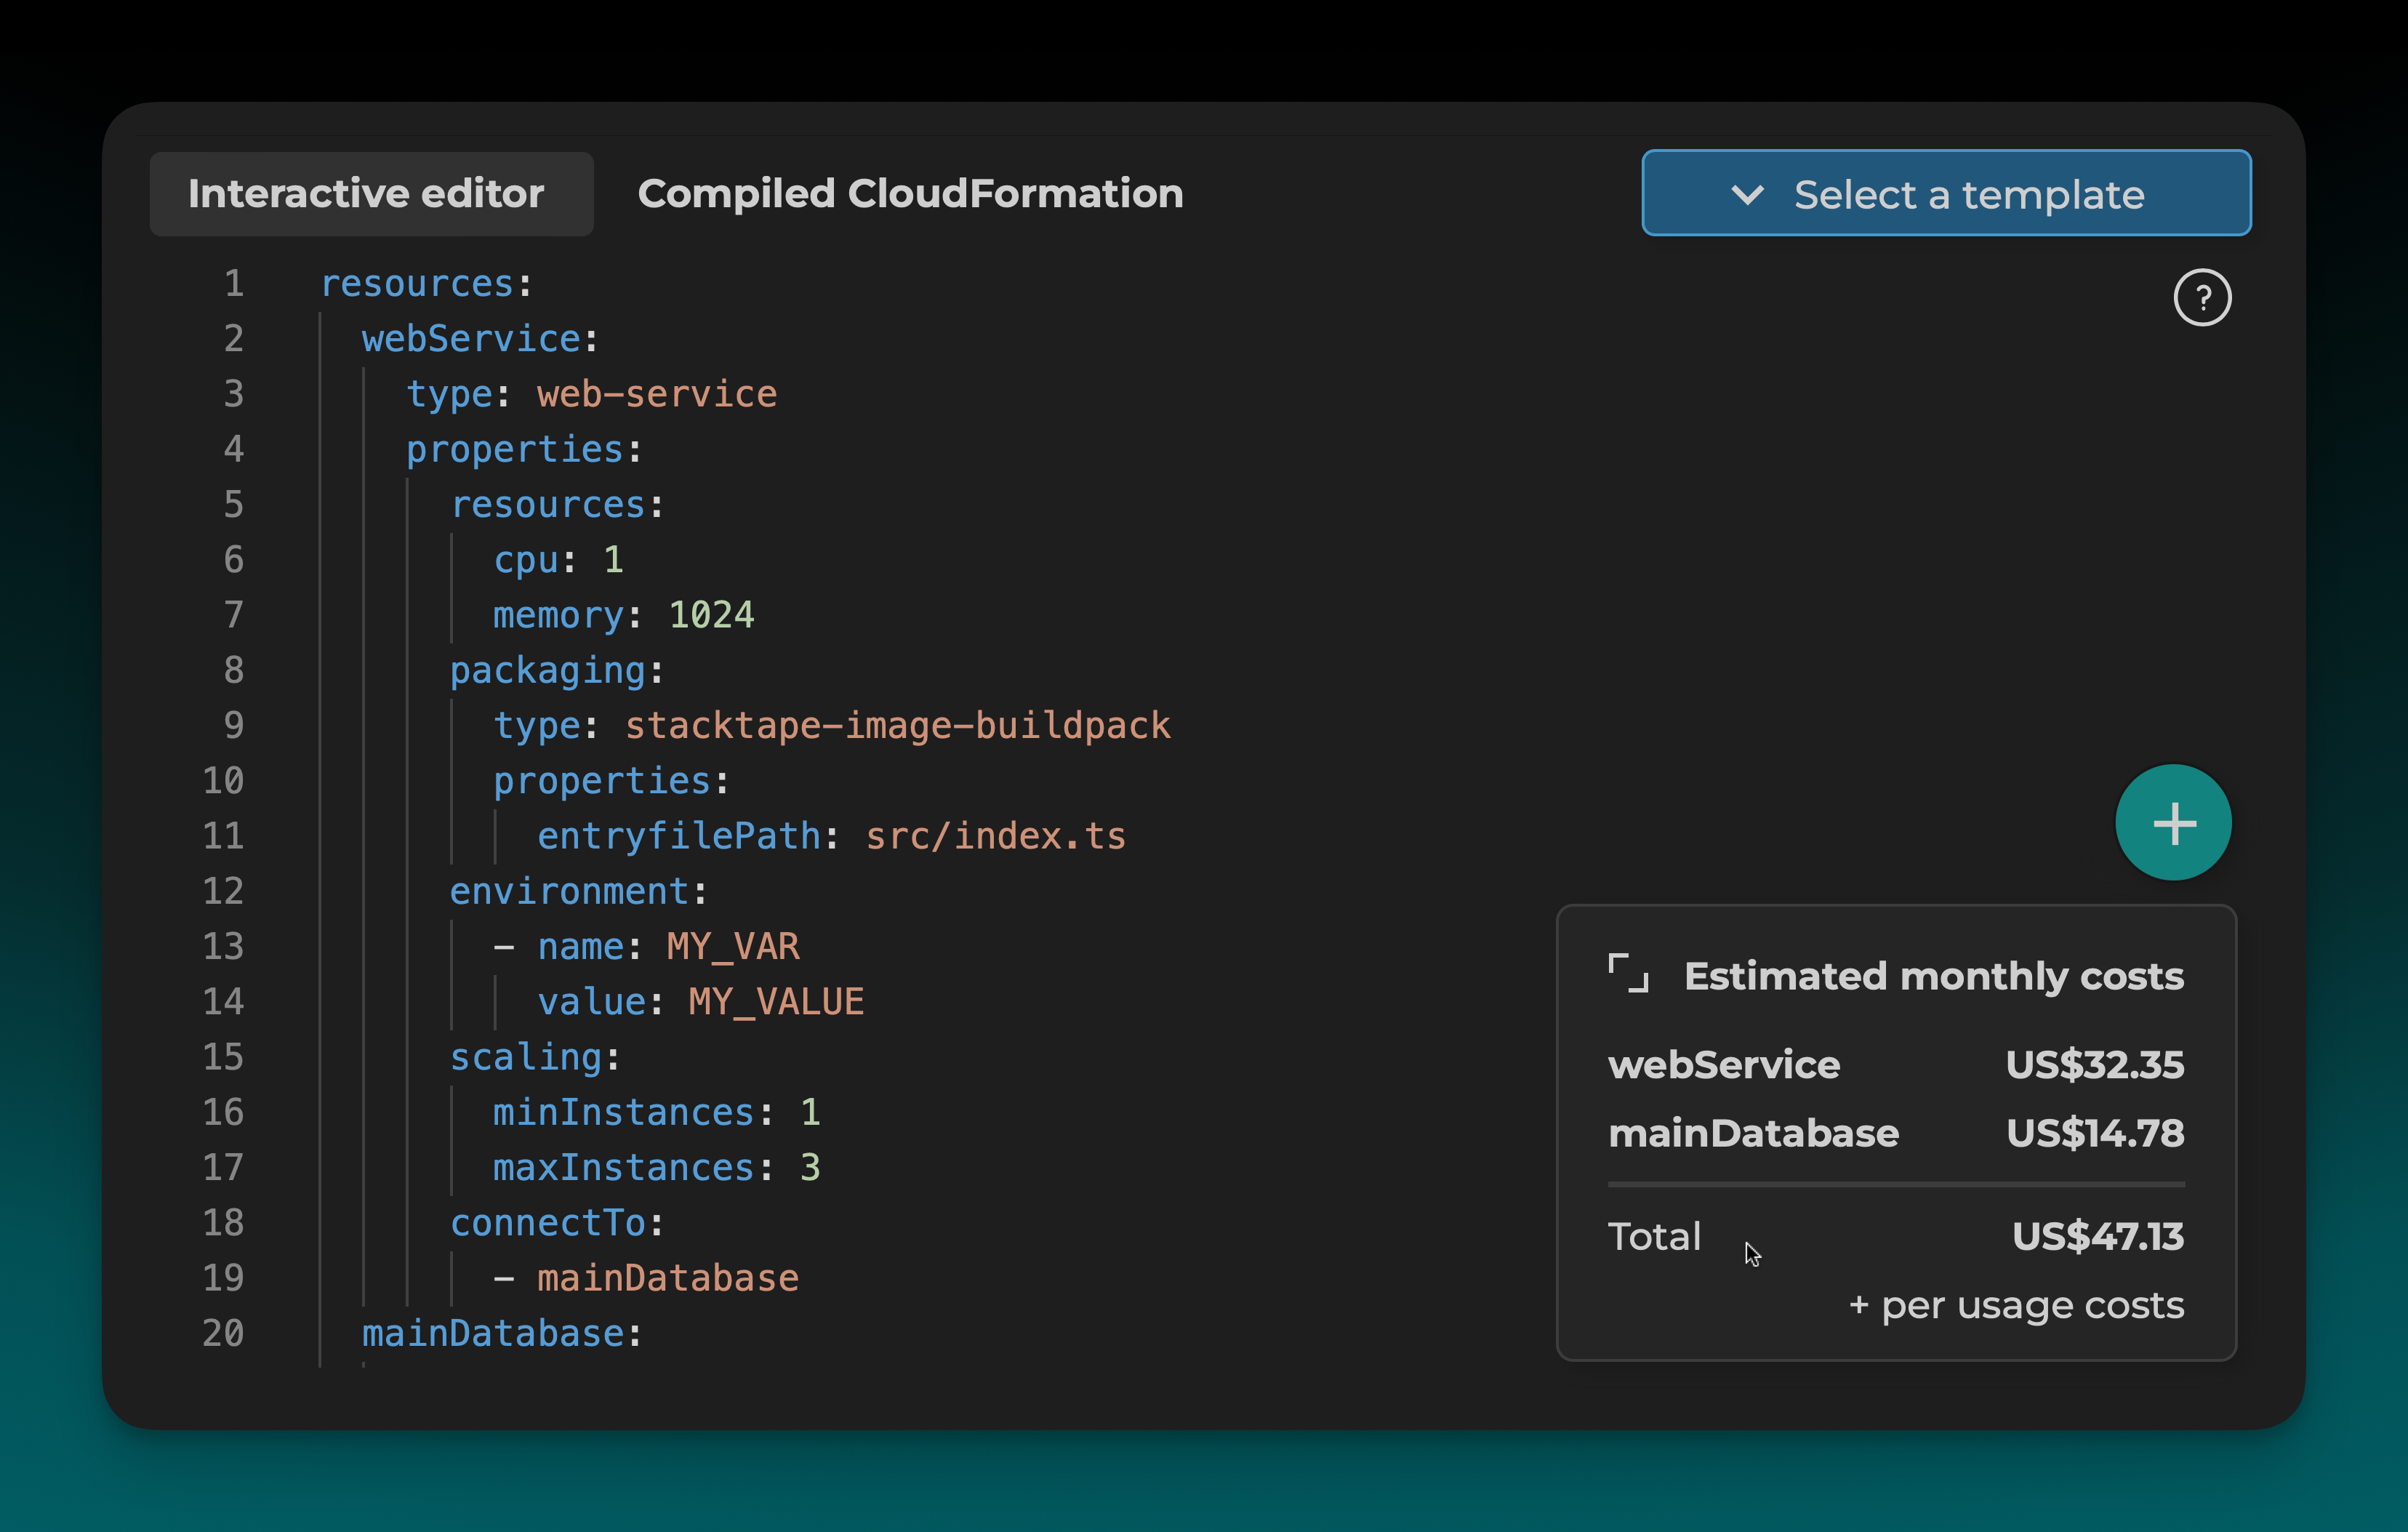This screenshot has height=1532, width=2408.
Task: Click line number 1 in gutter
Action: [x=234, y=284]
